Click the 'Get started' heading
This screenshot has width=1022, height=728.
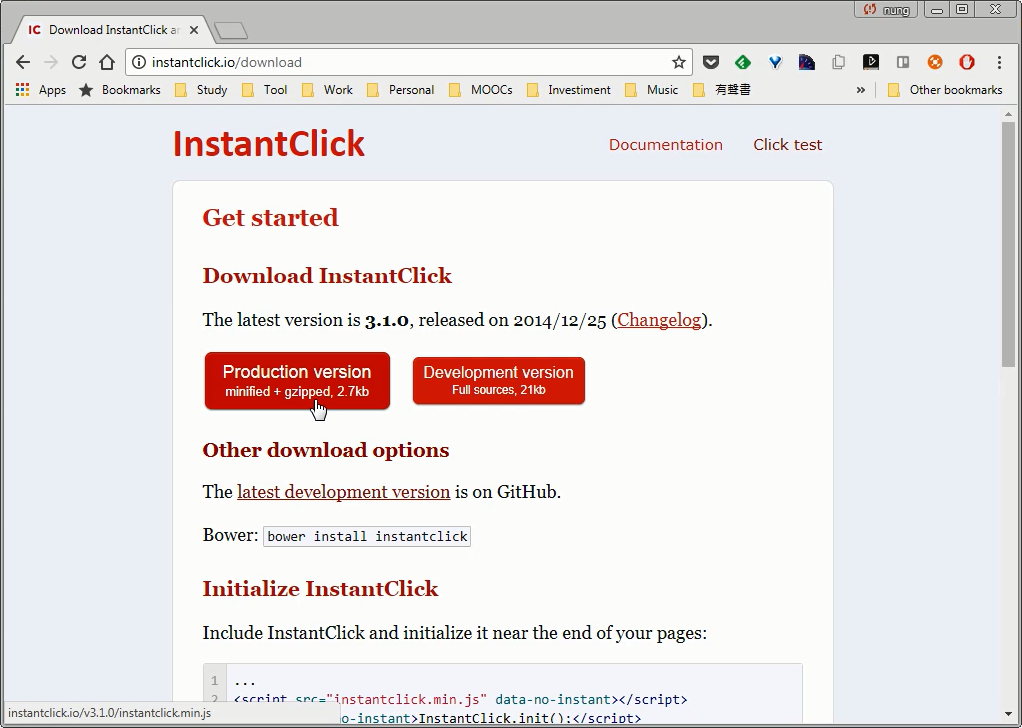click(x=270, y=218)
